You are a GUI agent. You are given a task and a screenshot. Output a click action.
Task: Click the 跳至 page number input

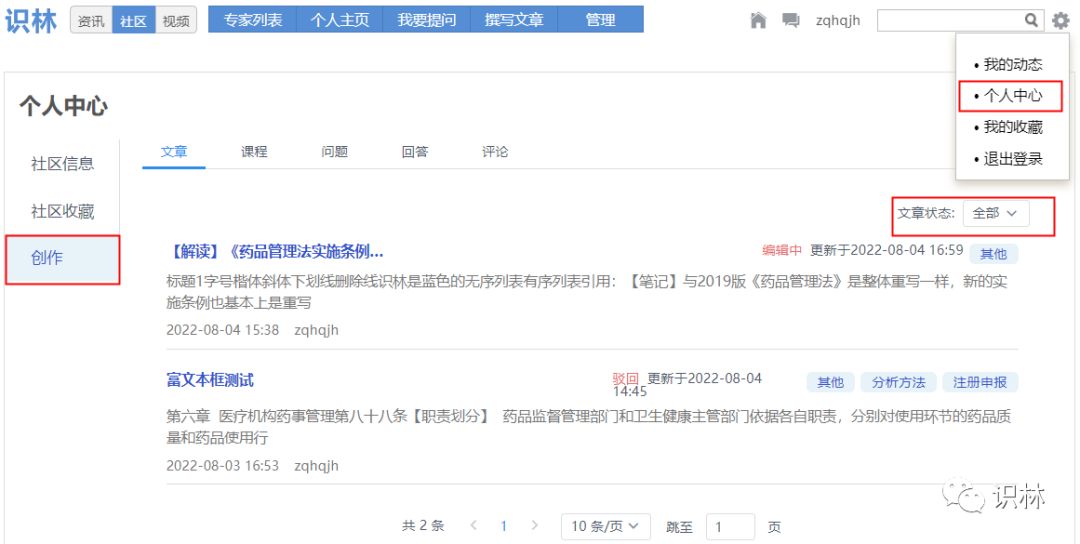point(730,527)
